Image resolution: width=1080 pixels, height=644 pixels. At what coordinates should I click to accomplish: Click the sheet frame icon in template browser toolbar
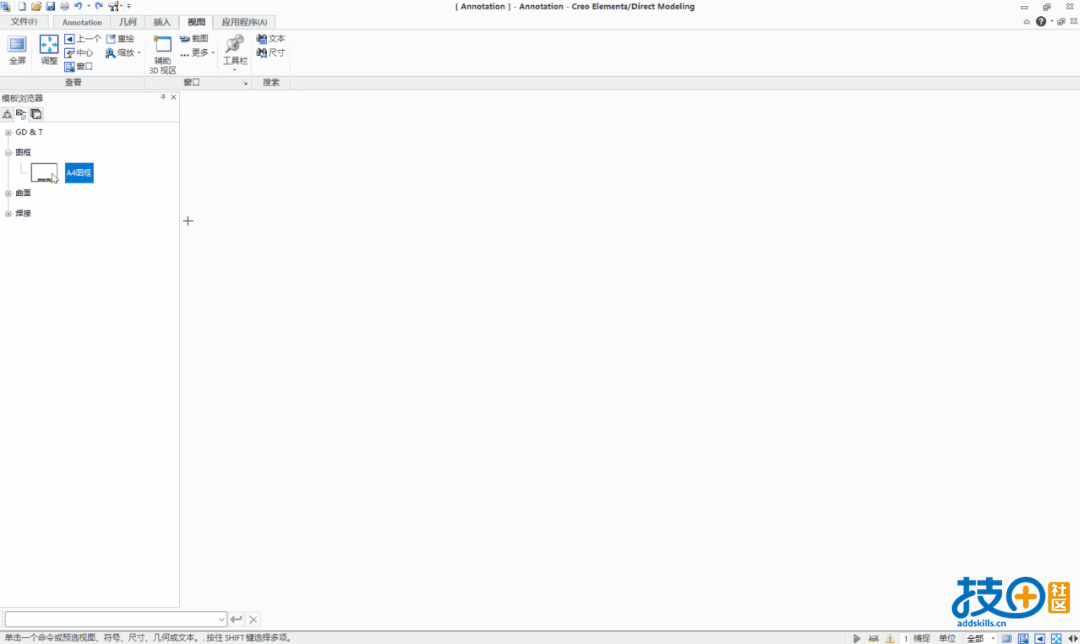tap(36, 114)
